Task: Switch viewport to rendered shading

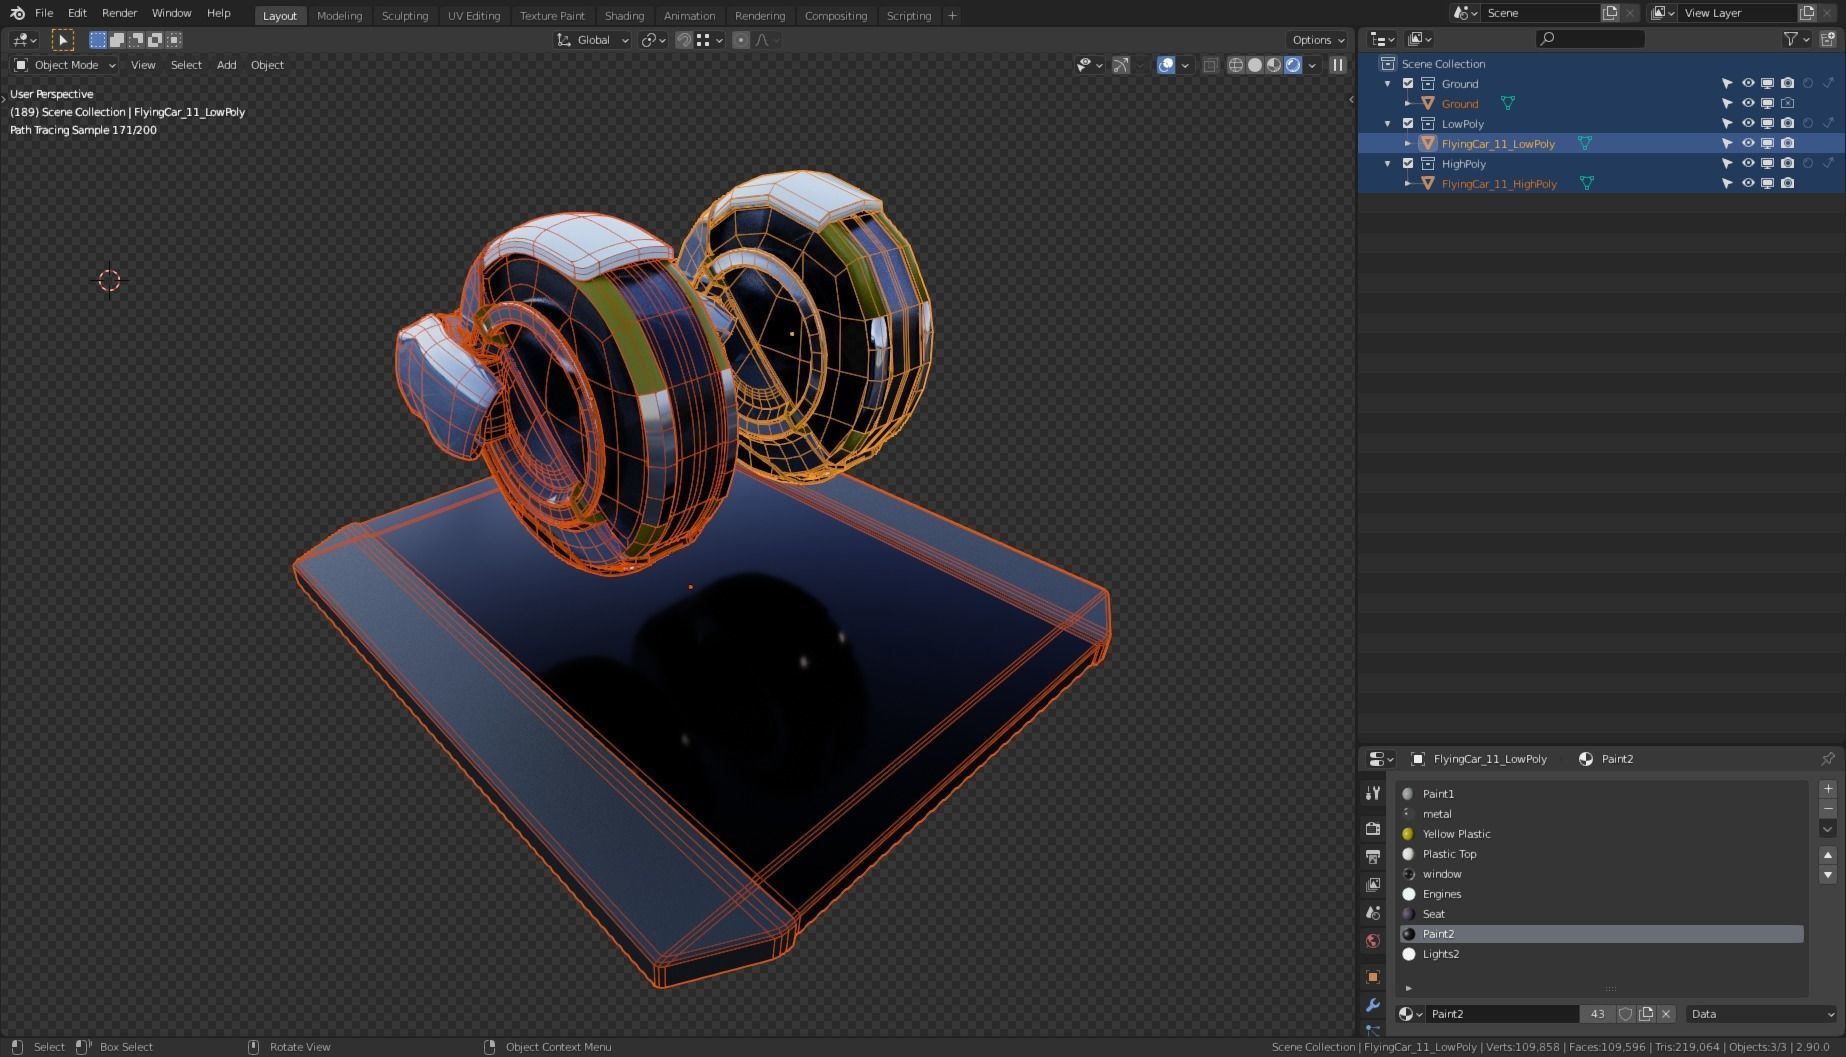Action: (x=1293, y=65)
